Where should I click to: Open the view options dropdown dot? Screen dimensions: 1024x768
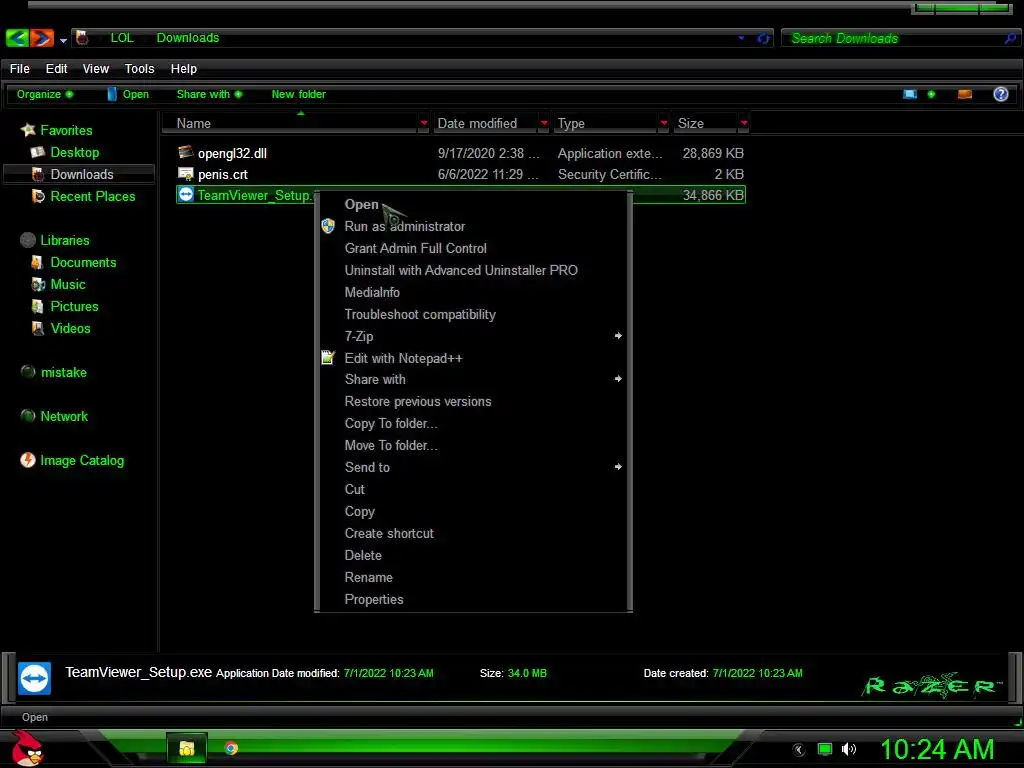click(x=931, y=94)
